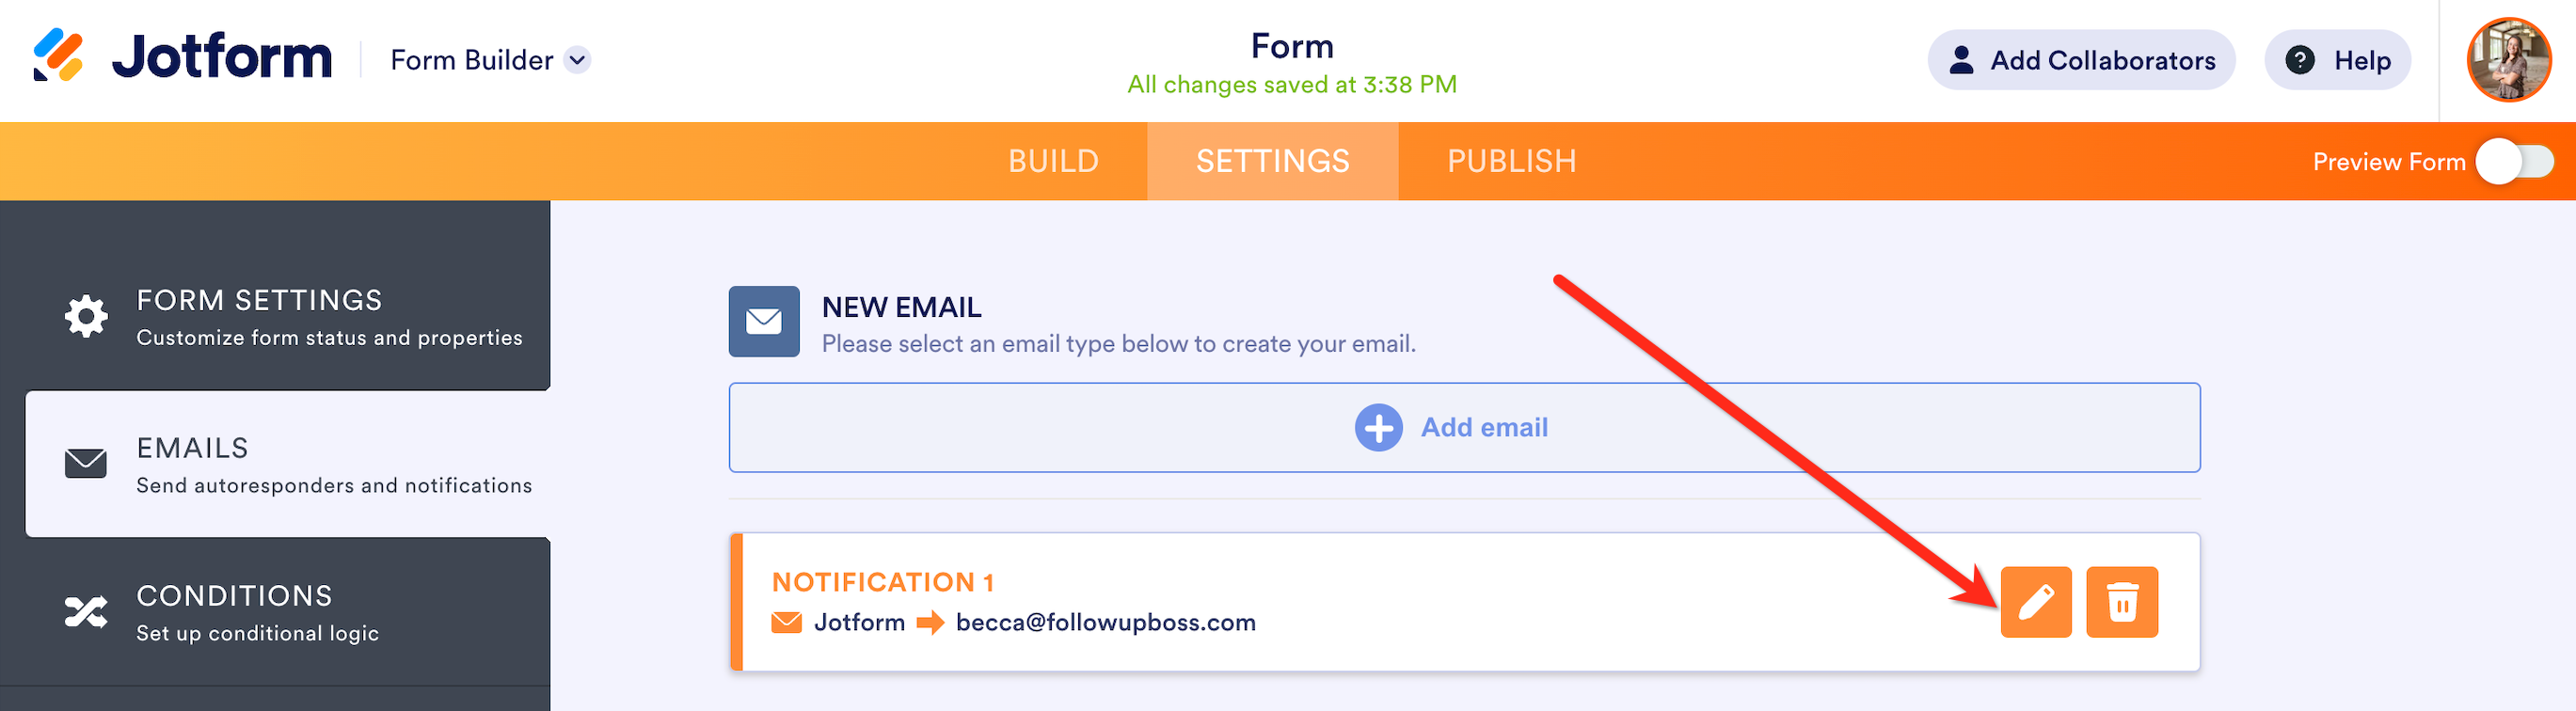Open the Notification 1 email card

[1464, 602]
